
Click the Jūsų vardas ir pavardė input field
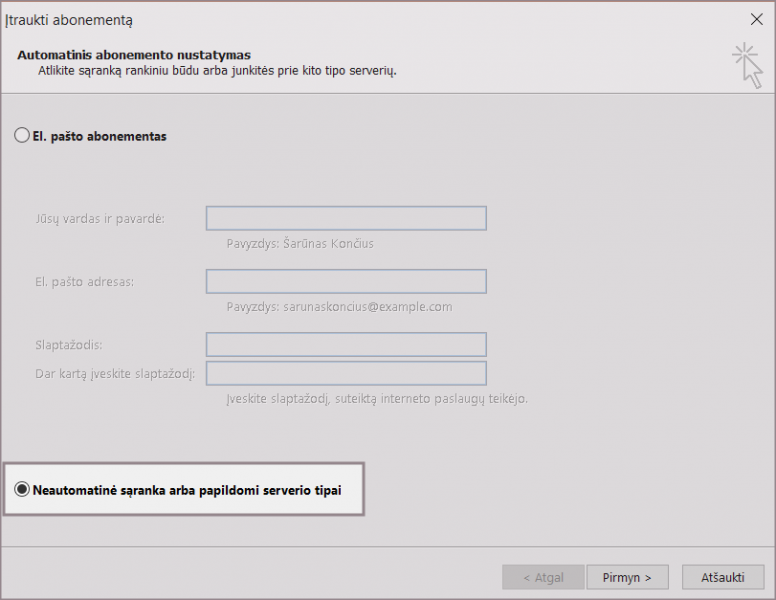point(346,219)
